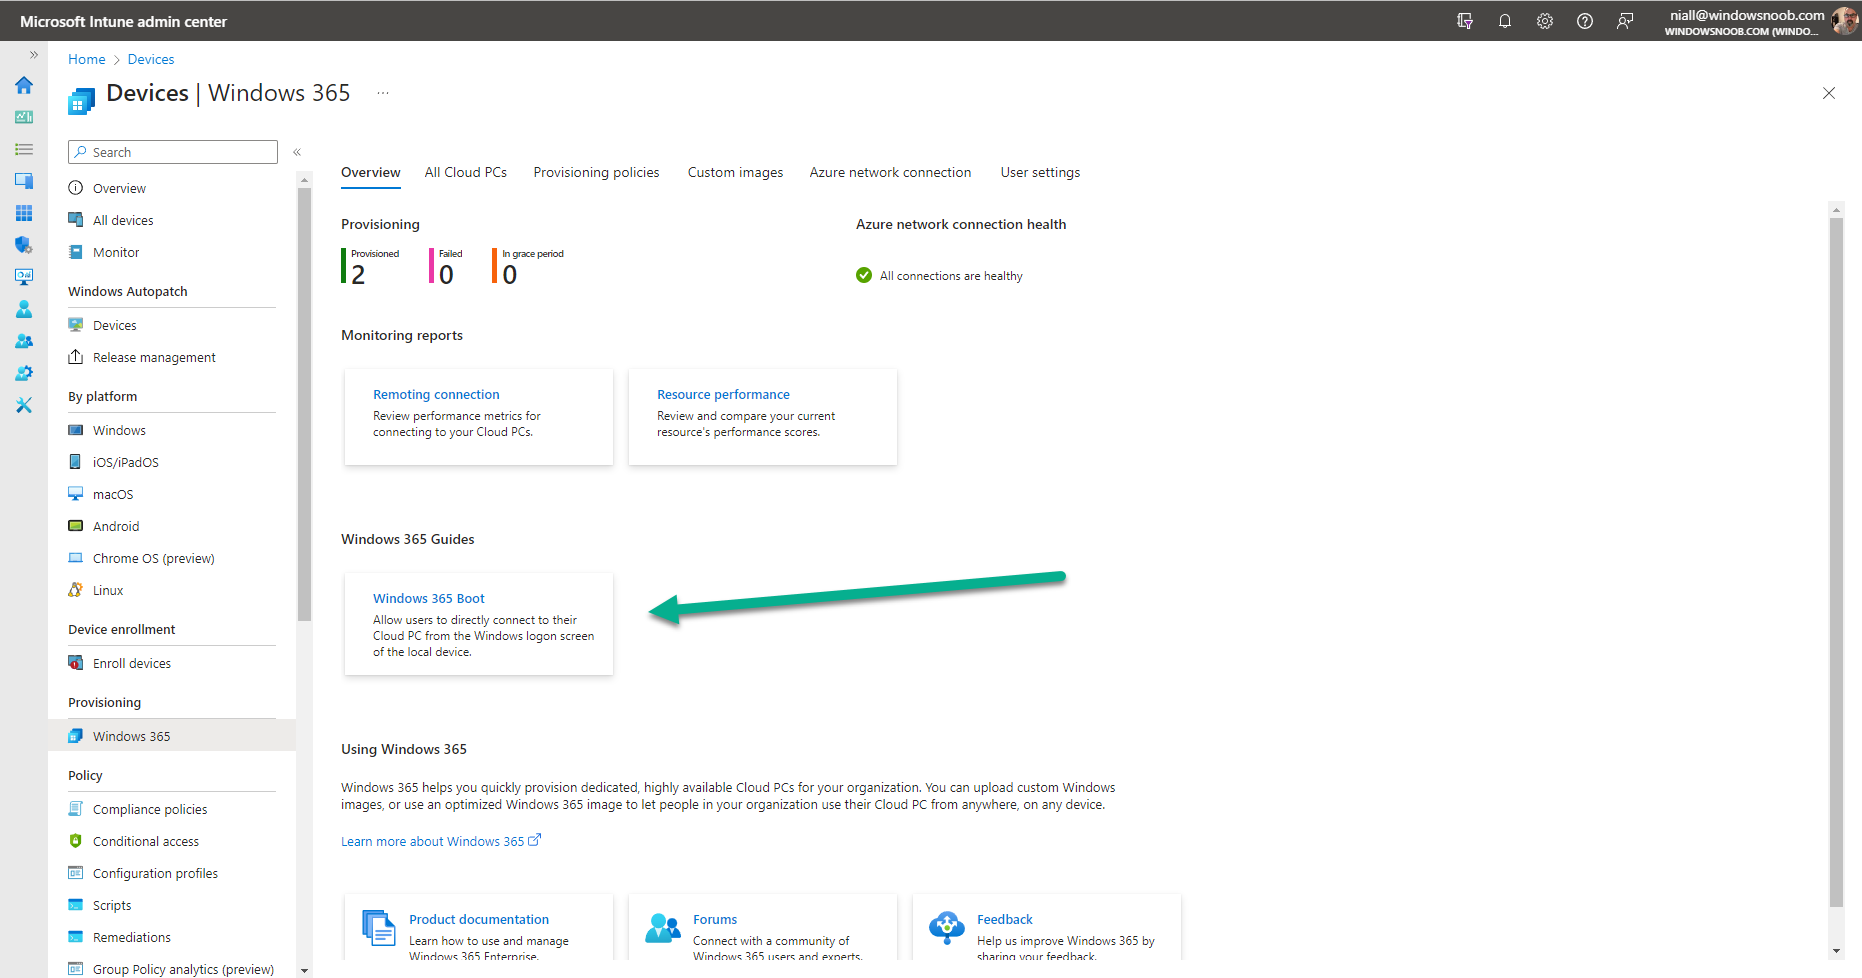Open Learn more about Windows 365 link
1862x978 pixels.
[x=441, y=841]
